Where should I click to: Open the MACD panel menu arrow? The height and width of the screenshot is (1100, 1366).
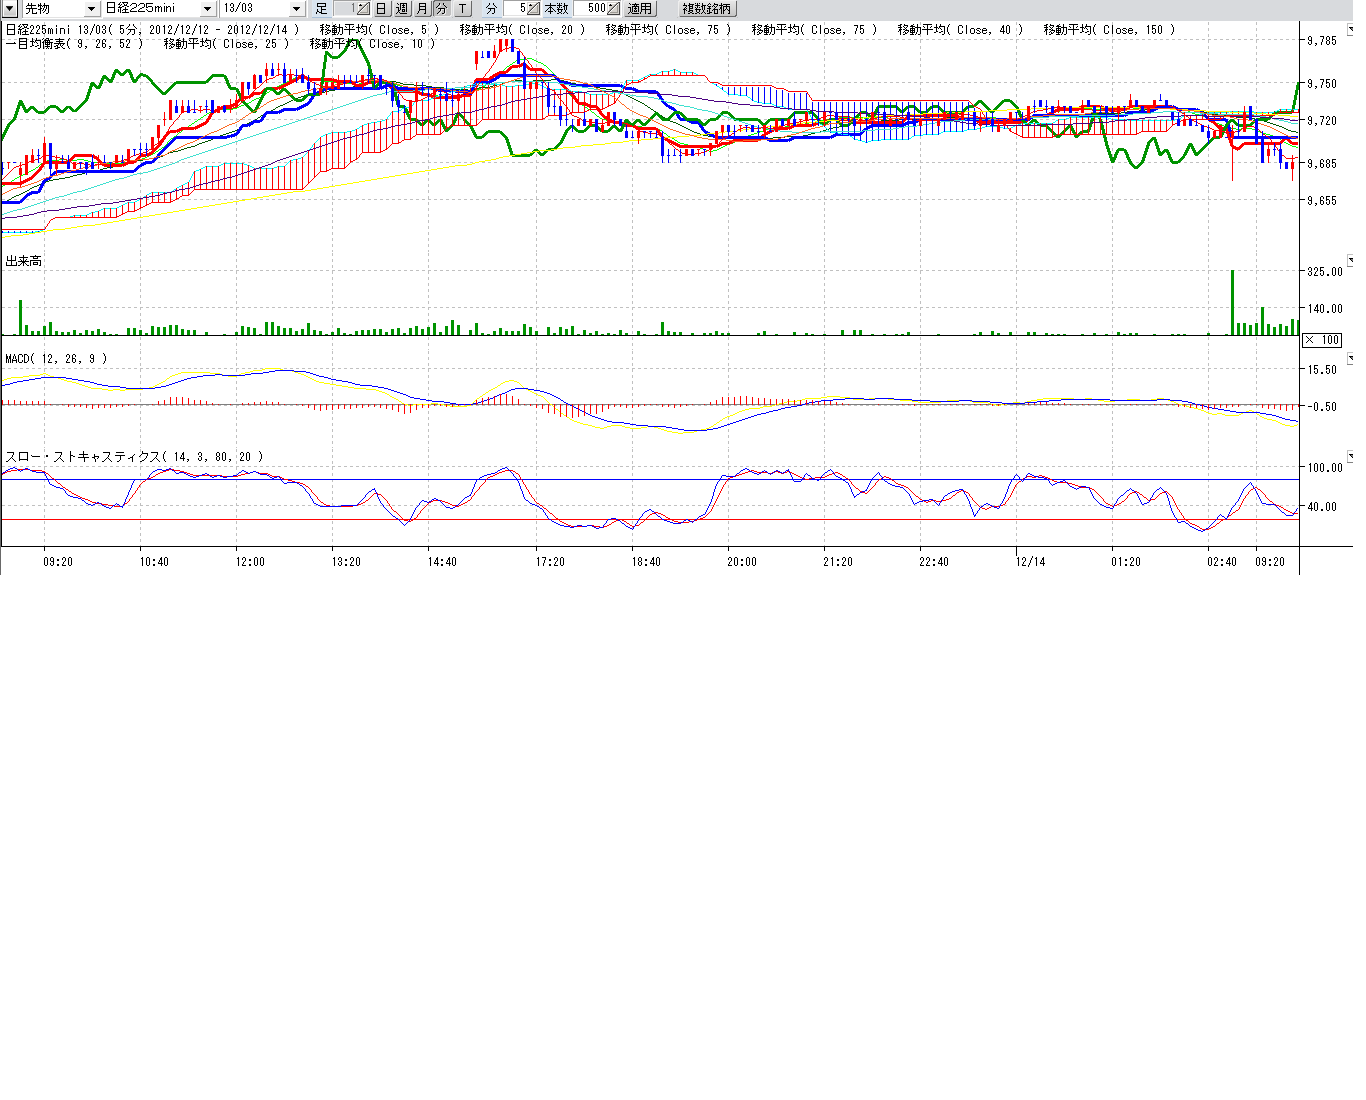(1350, 358)
